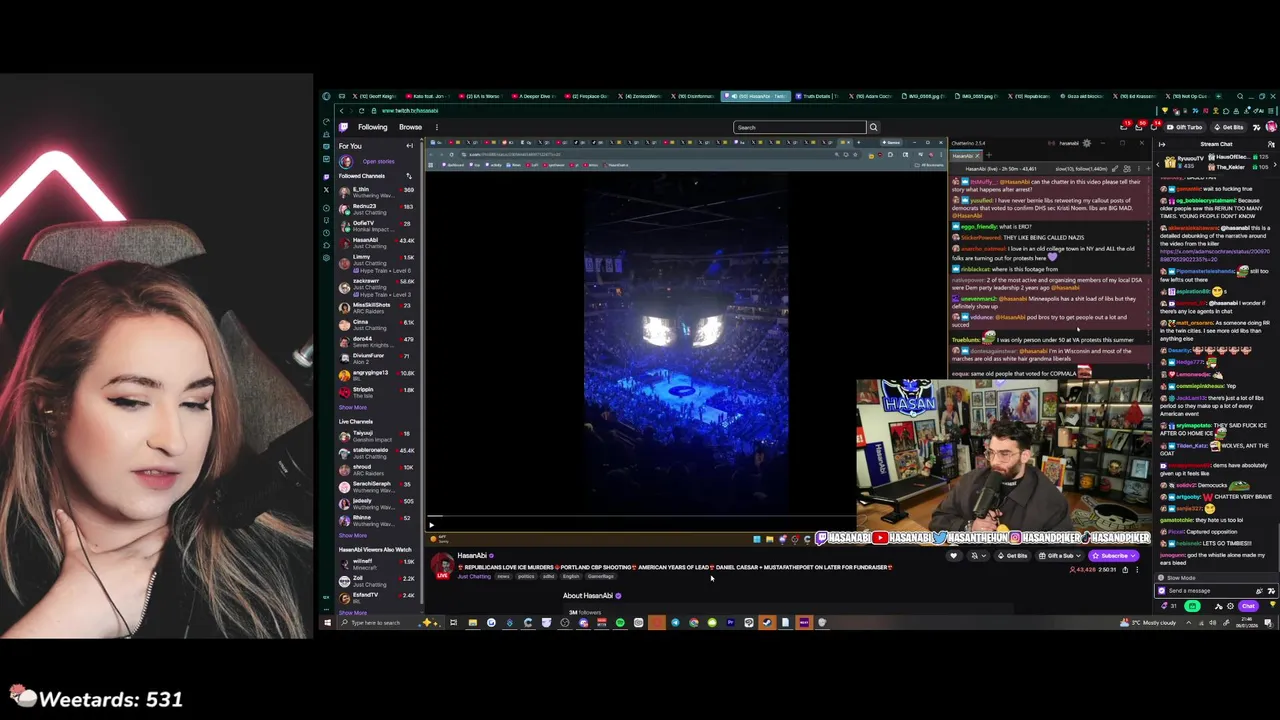Open the Browse page
The width and height of the screenshot is (1280, 720).
point(410,127)
